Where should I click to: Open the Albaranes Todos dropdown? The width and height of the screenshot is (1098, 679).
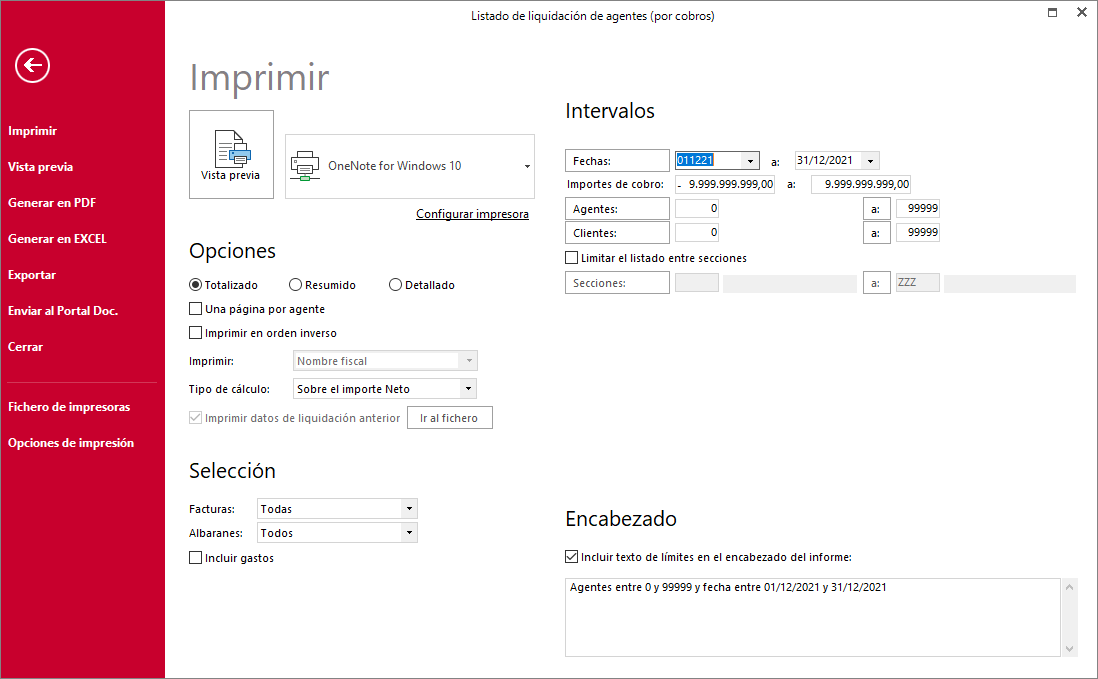410,533
